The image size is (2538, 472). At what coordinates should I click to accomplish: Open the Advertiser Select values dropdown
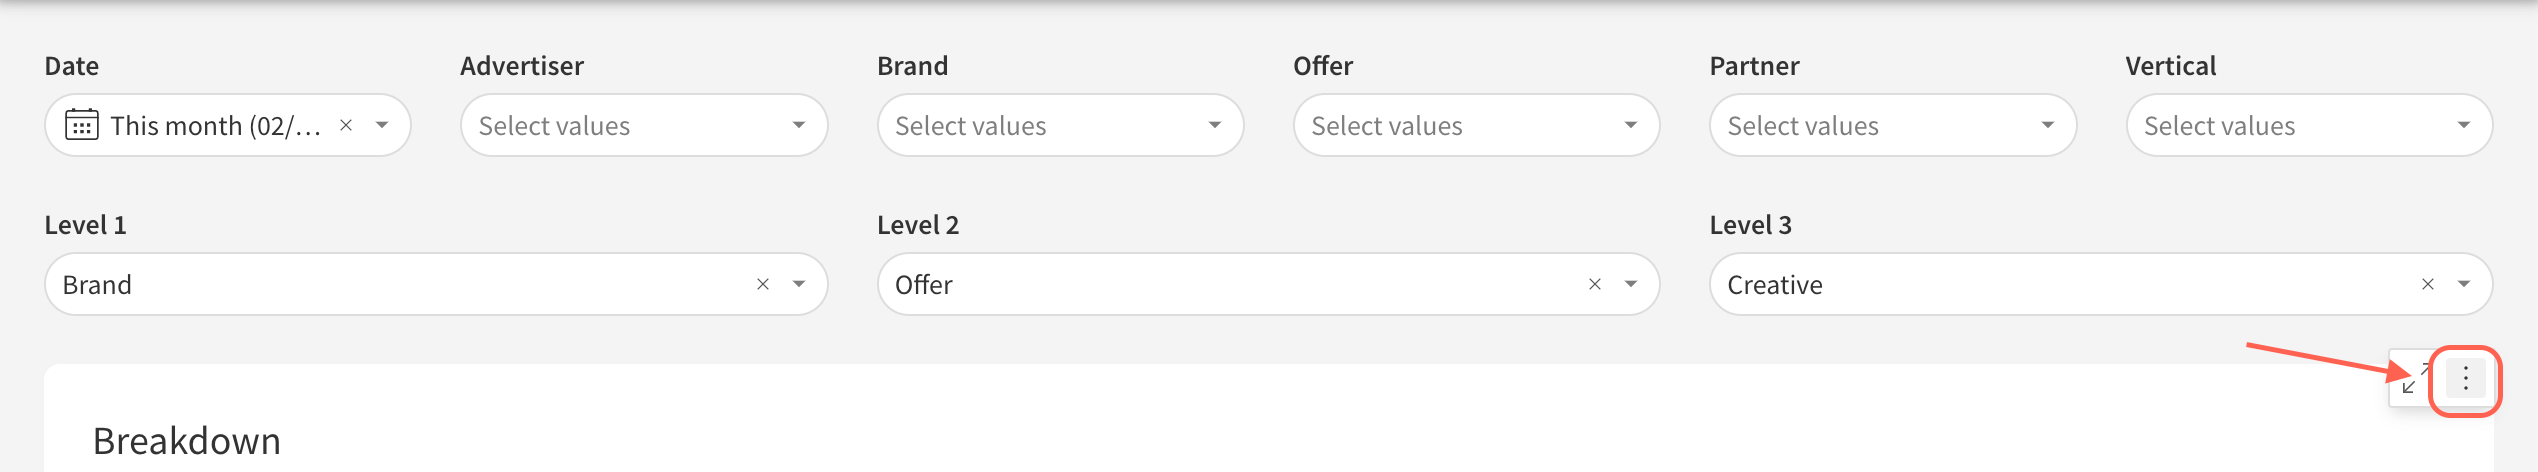643,126
